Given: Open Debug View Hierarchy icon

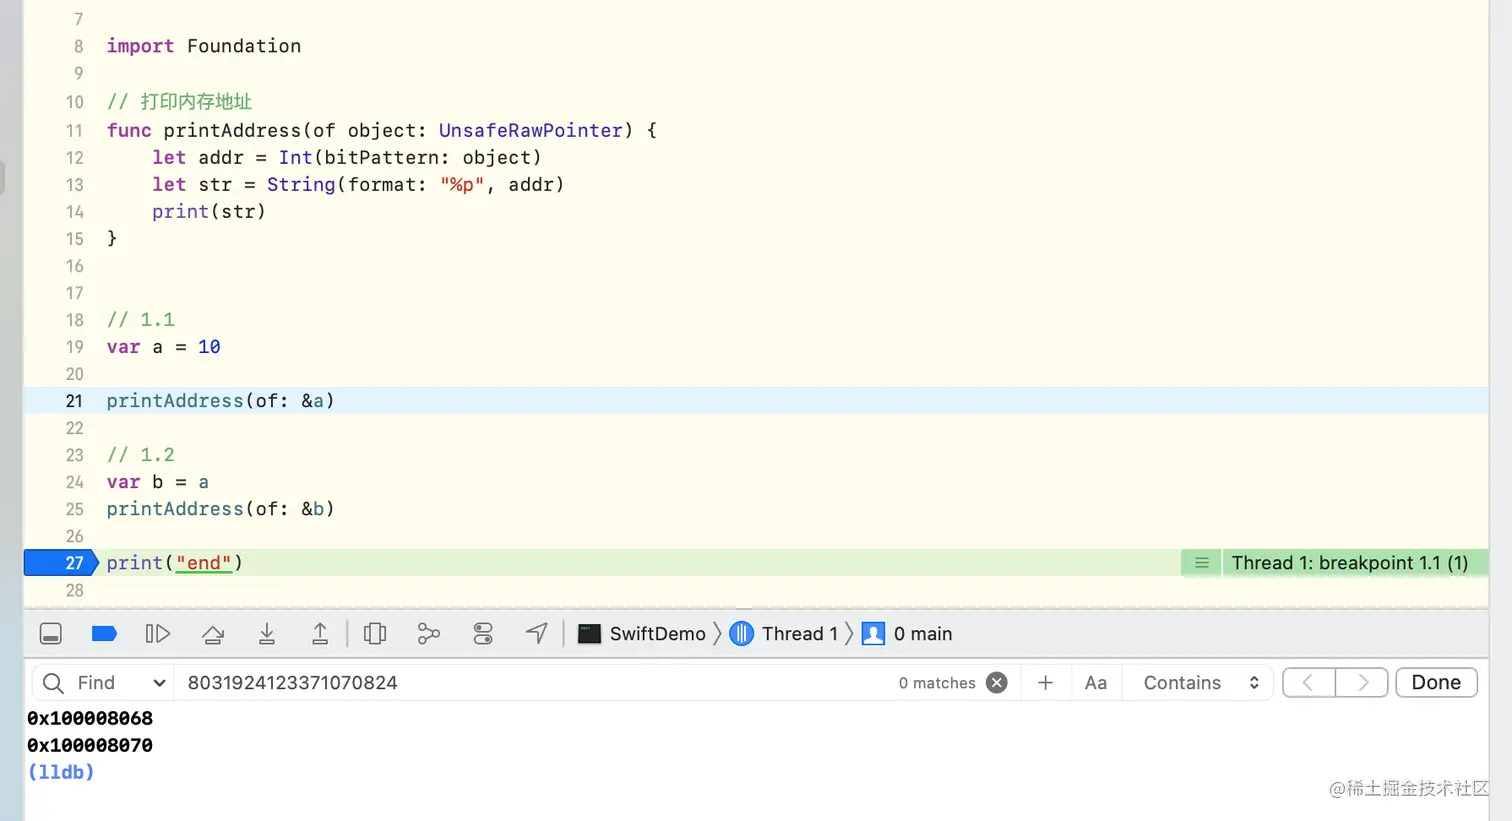Looking at the screenshot, I should click(375, 634).
